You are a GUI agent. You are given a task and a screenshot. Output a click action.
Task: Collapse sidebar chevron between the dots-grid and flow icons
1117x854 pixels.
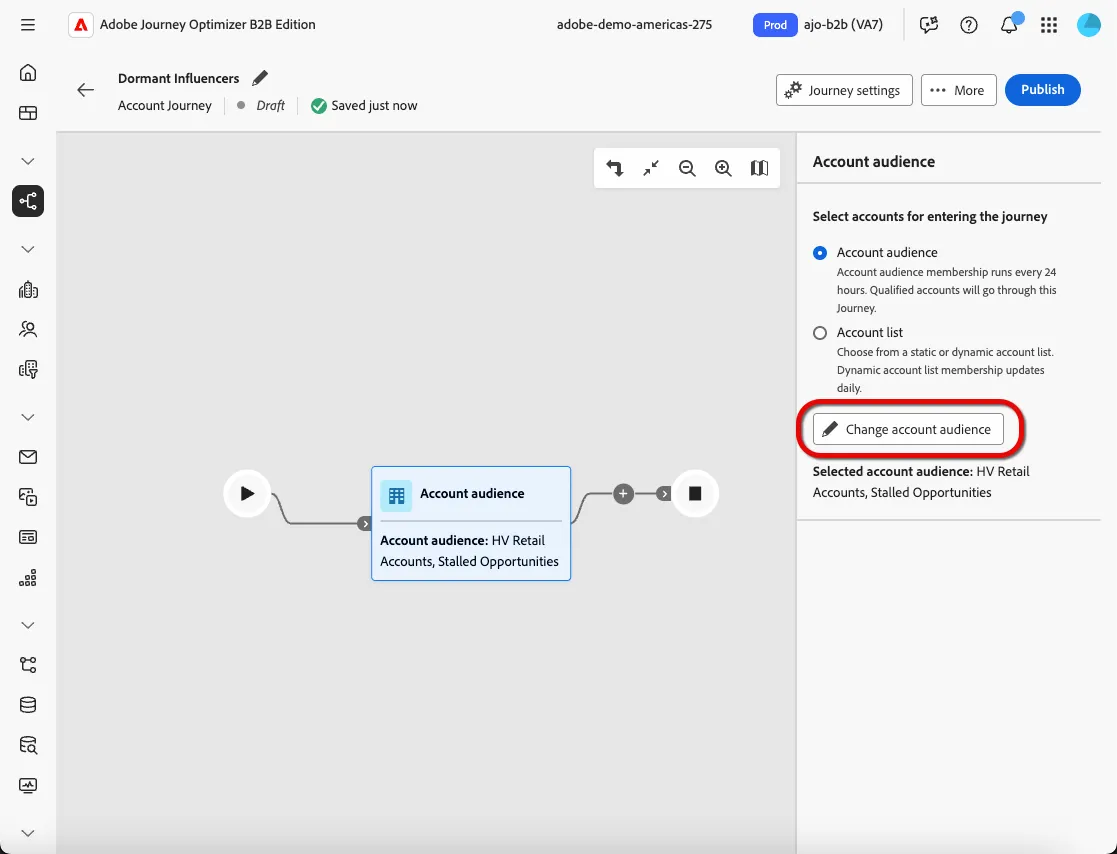(x=28, y=625)
